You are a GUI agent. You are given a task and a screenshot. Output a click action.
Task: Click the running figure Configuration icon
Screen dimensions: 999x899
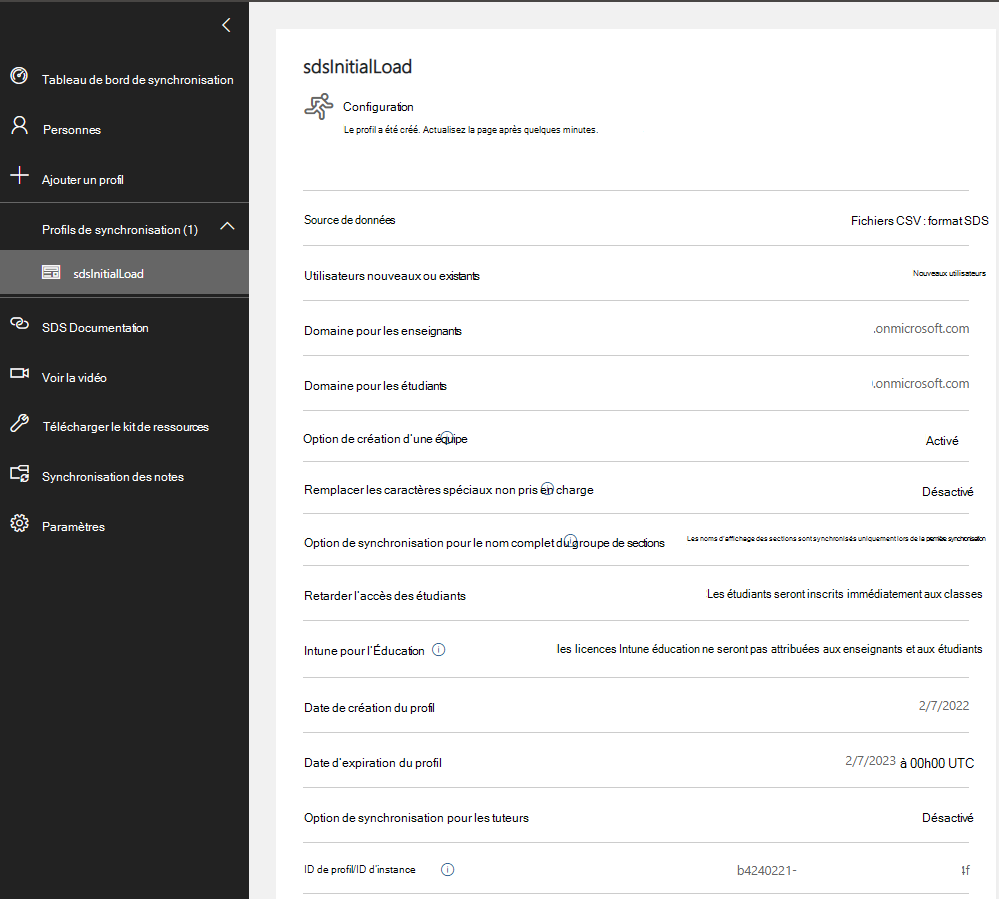318,107
